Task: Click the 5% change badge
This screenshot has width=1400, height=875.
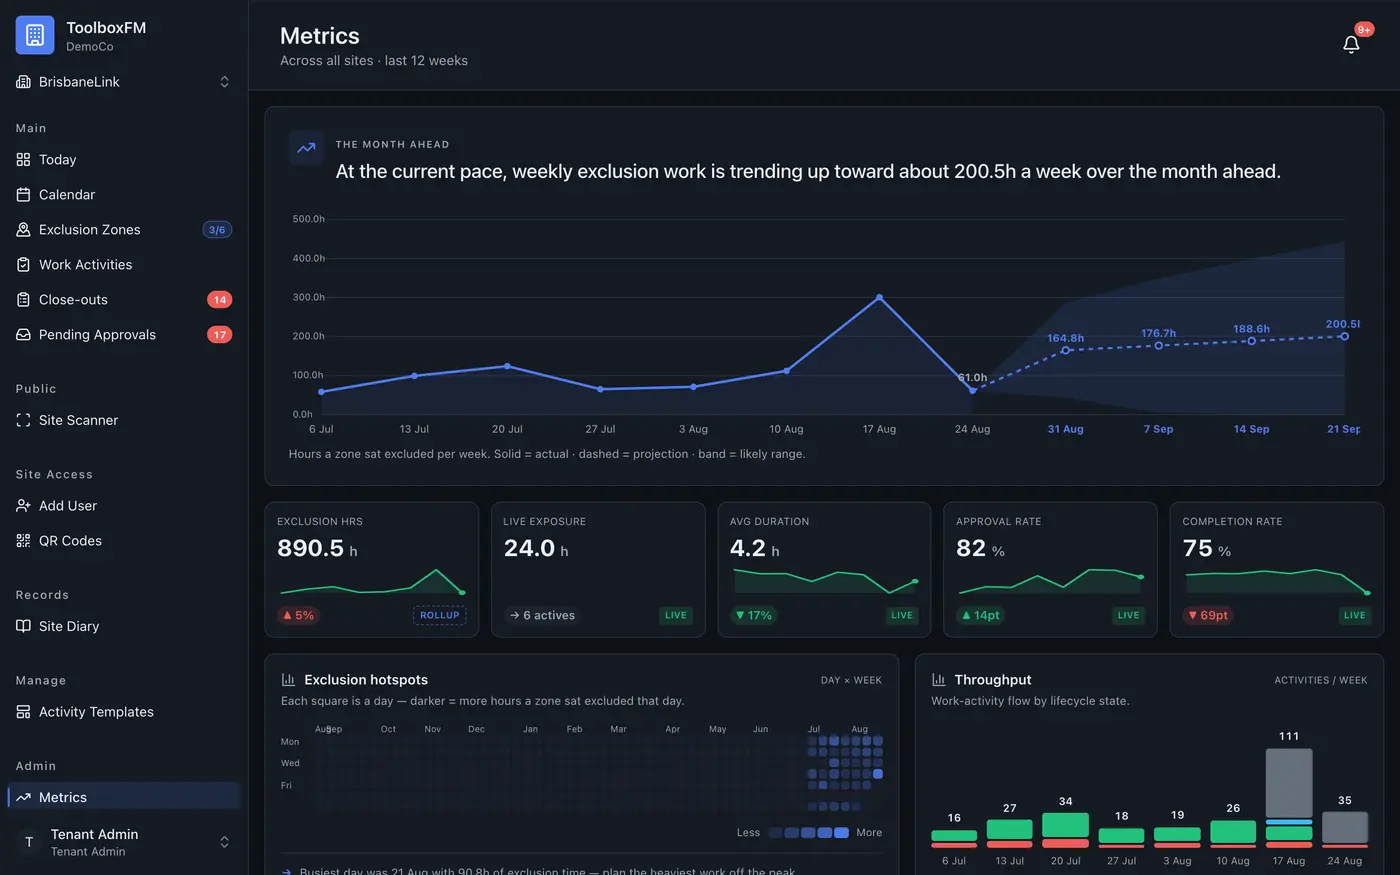Action: [298, 616]
